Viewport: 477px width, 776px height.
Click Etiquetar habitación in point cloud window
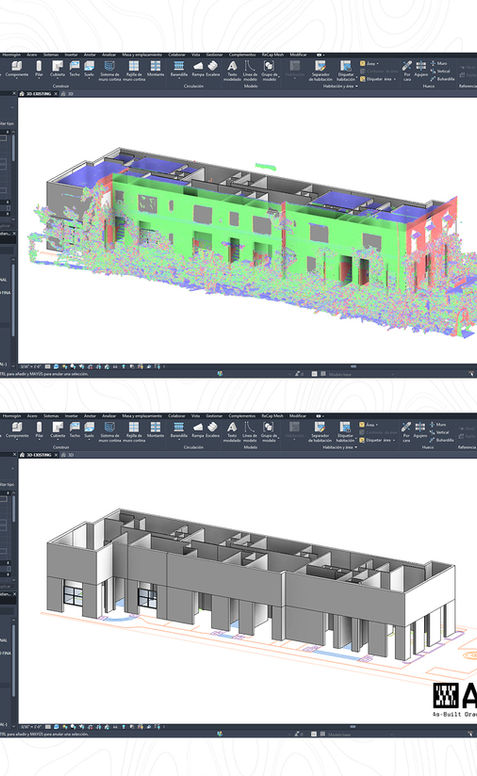click(x=345, y=71)
